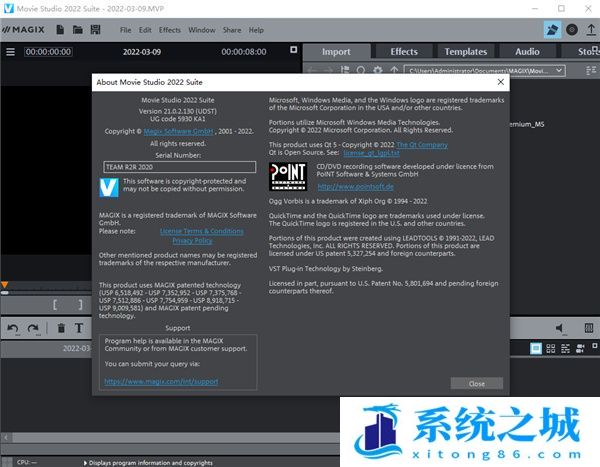Click the Serial Number field TEAM R2R 2020

coord(179,167)
